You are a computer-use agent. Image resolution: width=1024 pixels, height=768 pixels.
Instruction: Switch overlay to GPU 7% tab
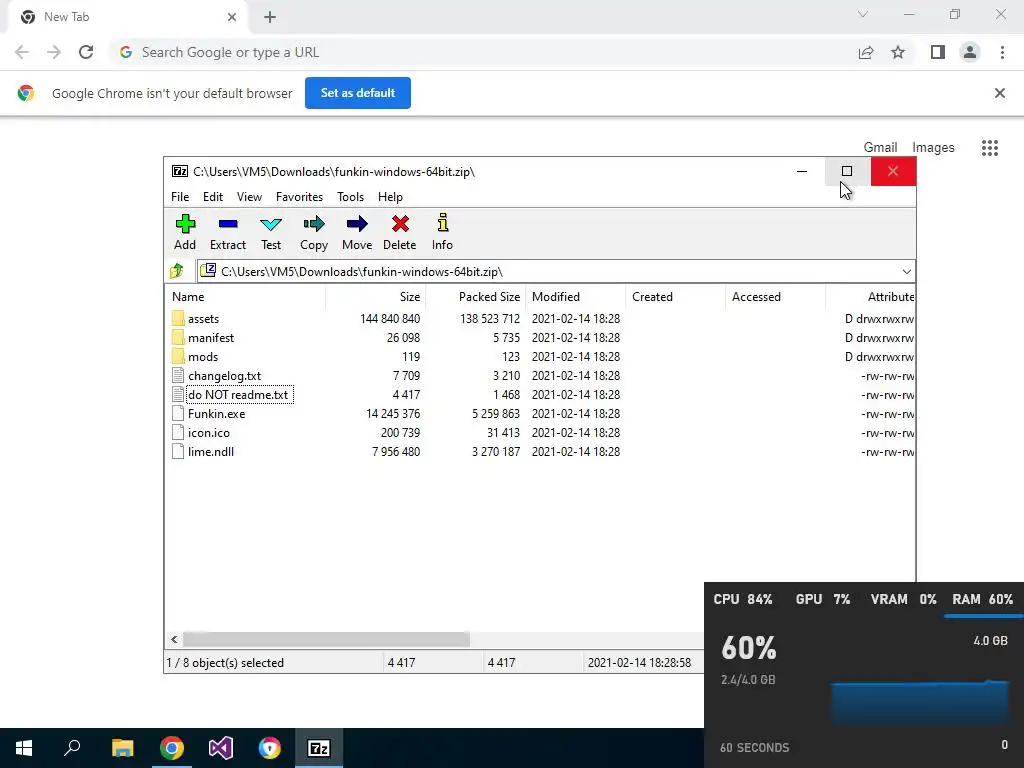coord(822,599)
